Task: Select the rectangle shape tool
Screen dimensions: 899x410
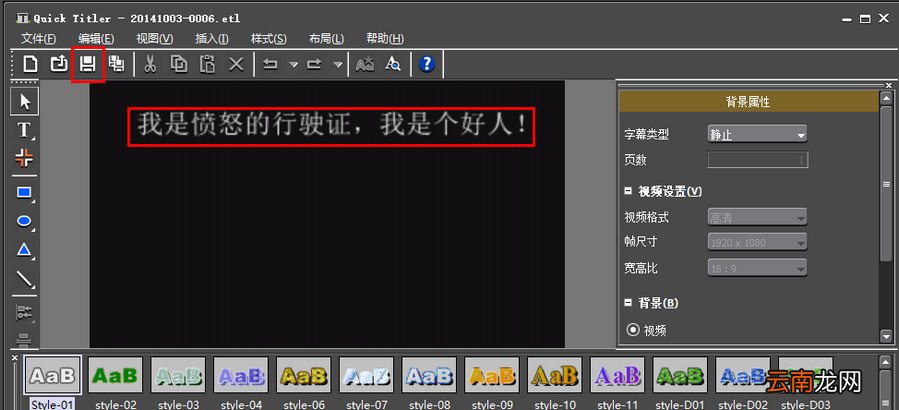Action: [25, 193]
